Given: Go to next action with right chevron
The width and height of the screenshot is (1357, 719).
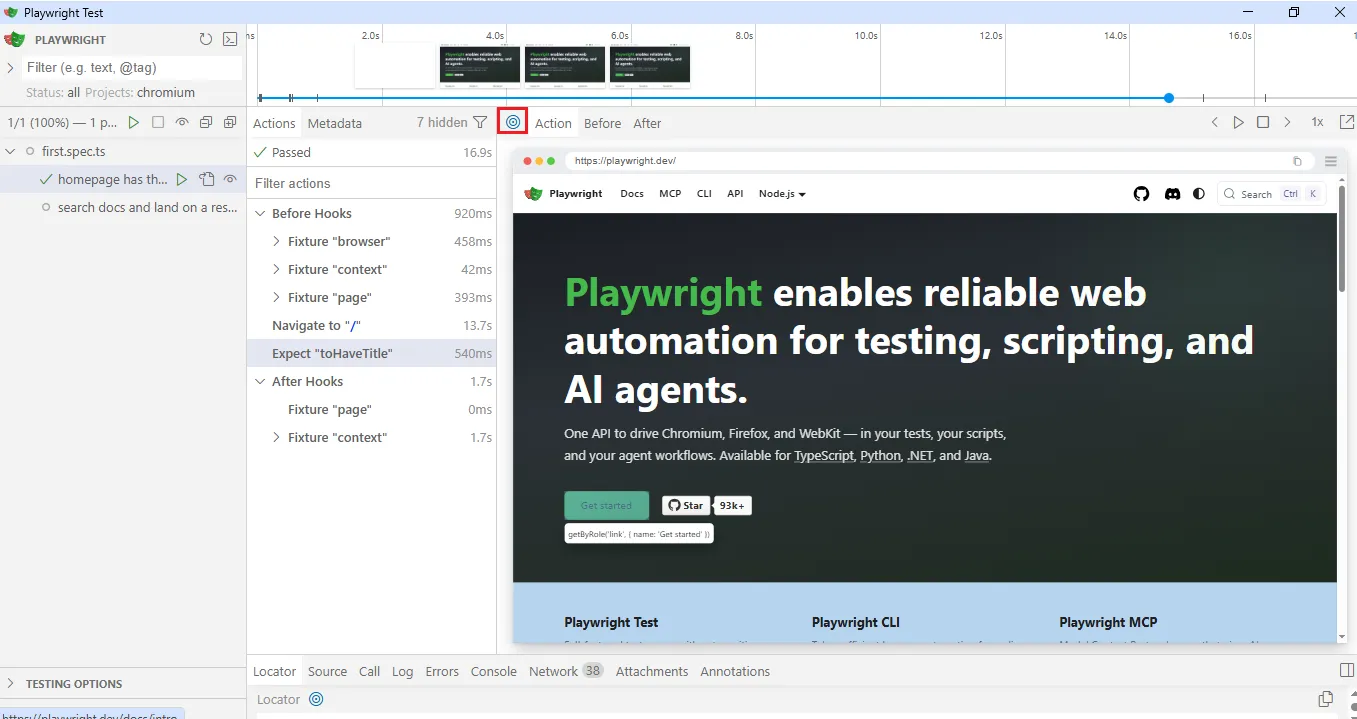Looking at the screenshot, I should 1287,122.
